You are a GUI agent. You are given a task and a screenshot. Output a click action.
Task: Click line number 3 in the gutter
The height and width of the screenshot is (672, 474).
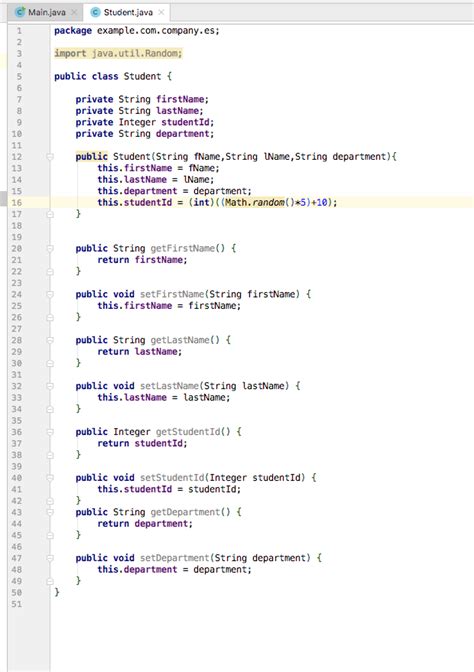tap(19, 54)
